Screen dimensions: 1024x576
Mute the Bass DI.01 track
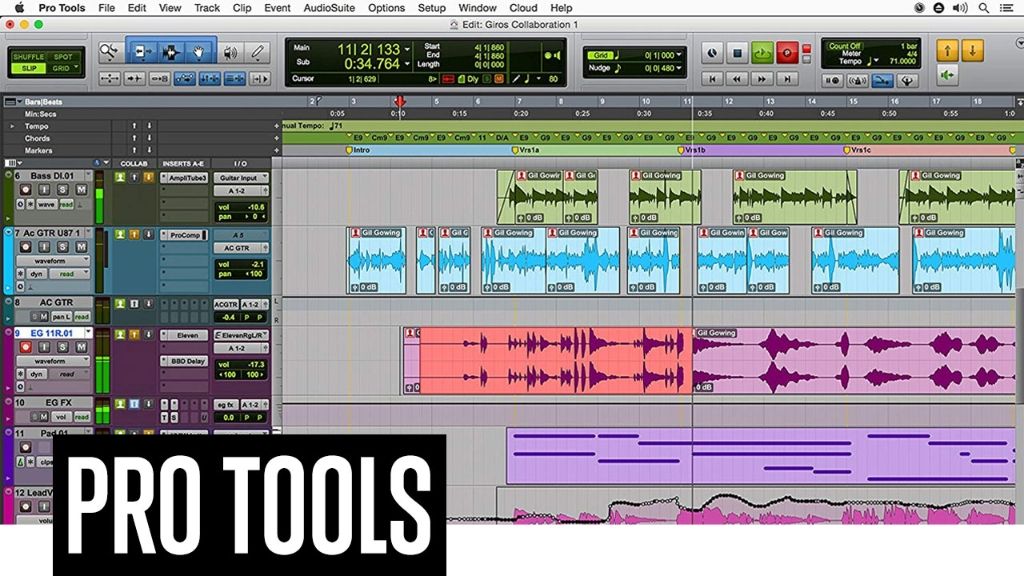[81, 189]
